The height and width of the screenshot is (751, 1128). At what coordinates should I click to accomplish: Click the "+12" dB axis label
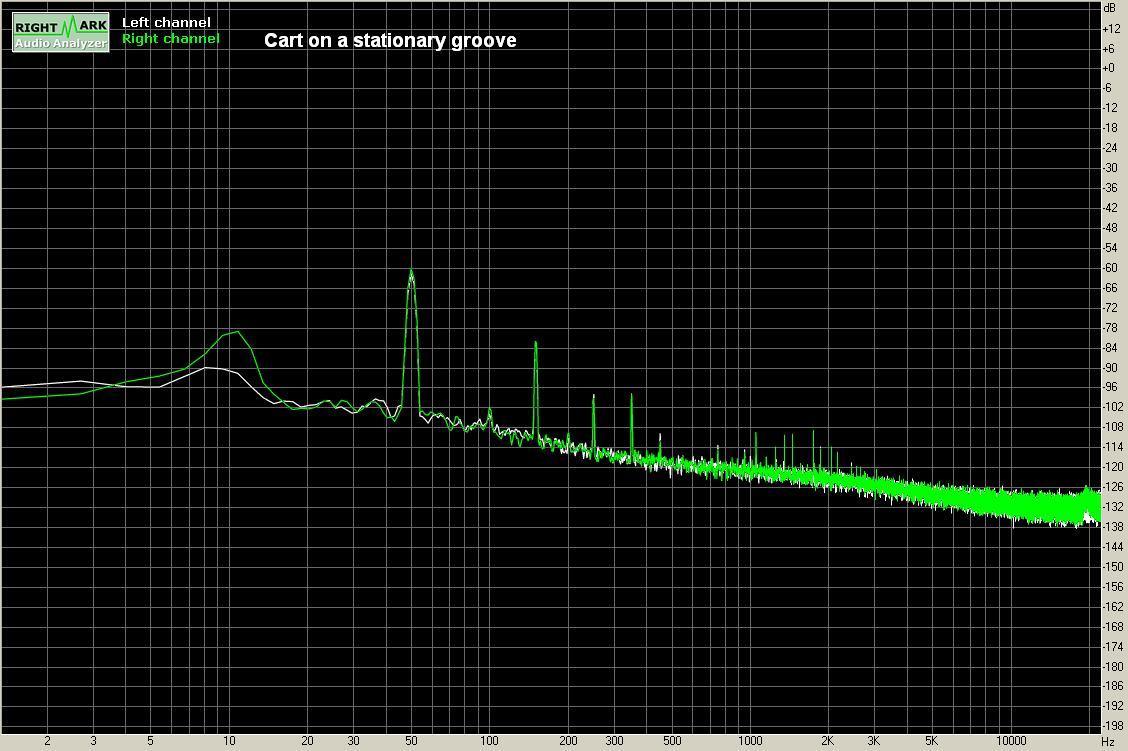pos(1111,28)
